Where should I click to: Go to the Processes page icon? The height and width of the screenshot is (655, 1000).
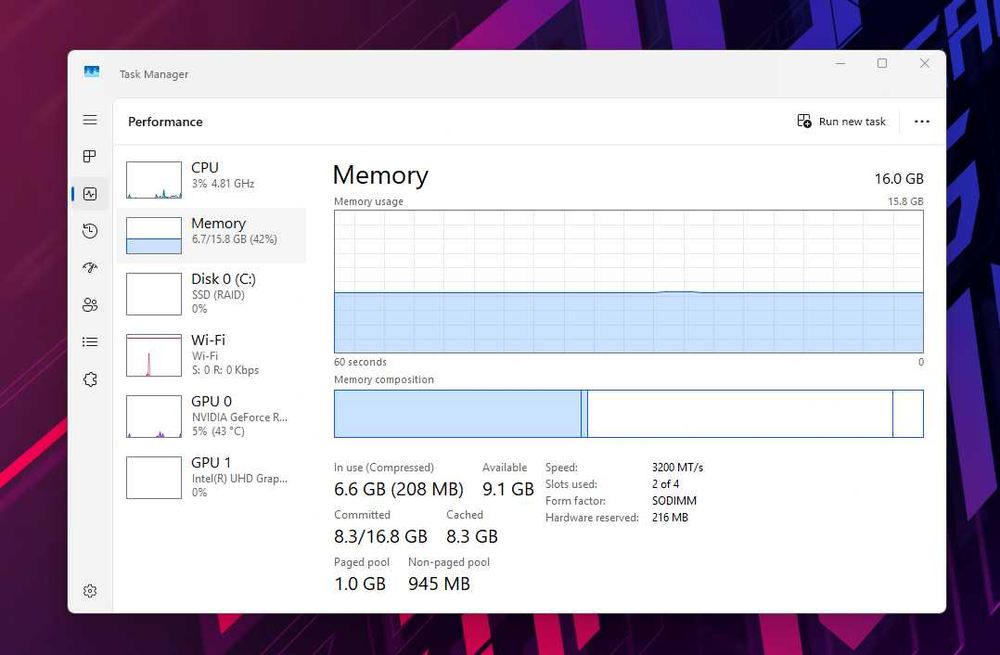point(90,157)
